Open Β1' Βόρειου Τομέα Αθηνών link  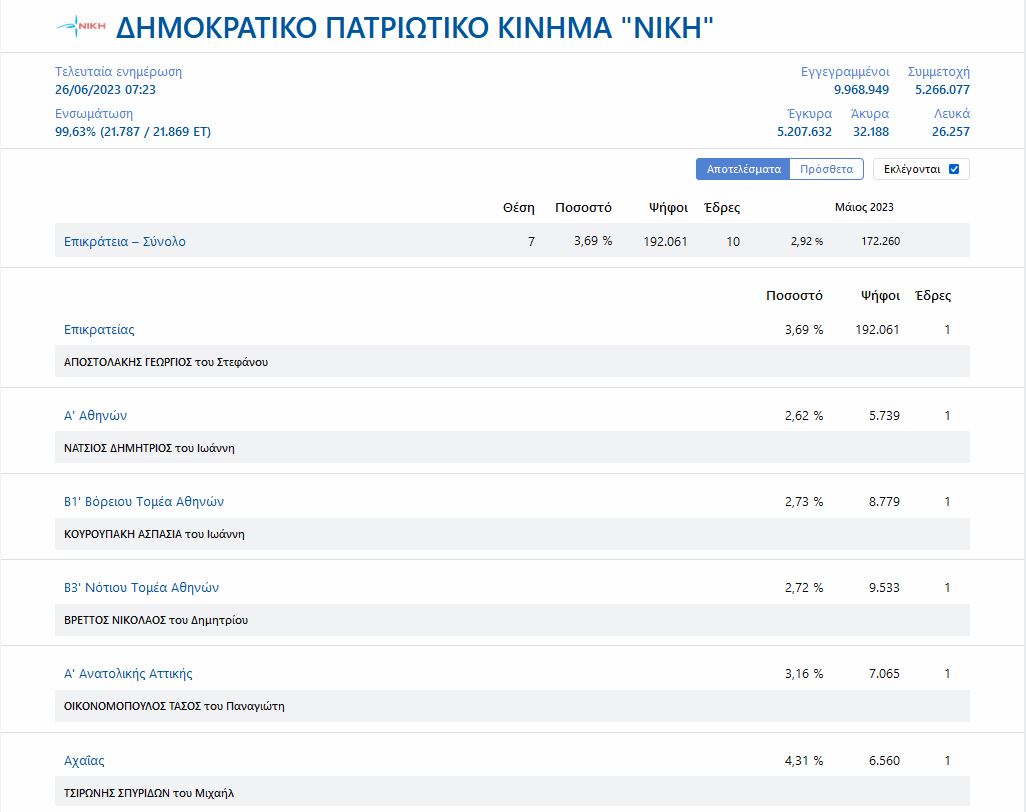144,501
